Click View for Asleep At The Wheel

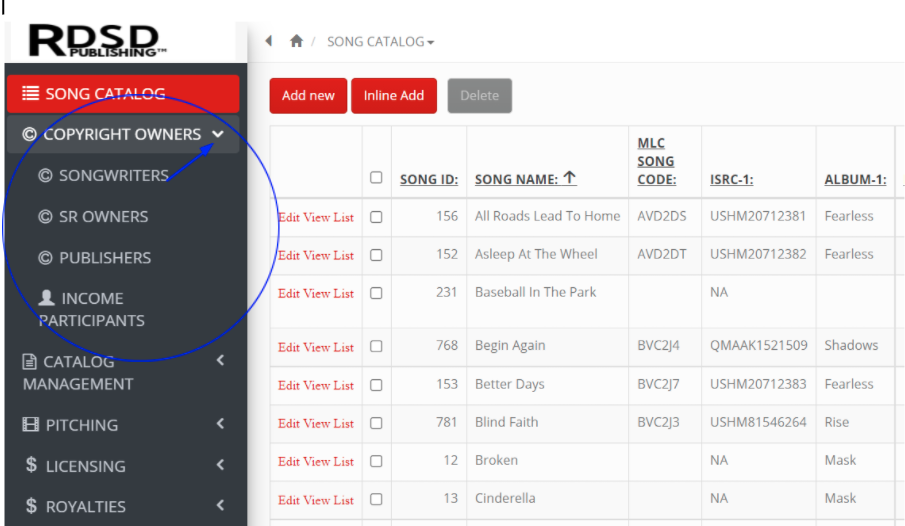tap(316, 256)
